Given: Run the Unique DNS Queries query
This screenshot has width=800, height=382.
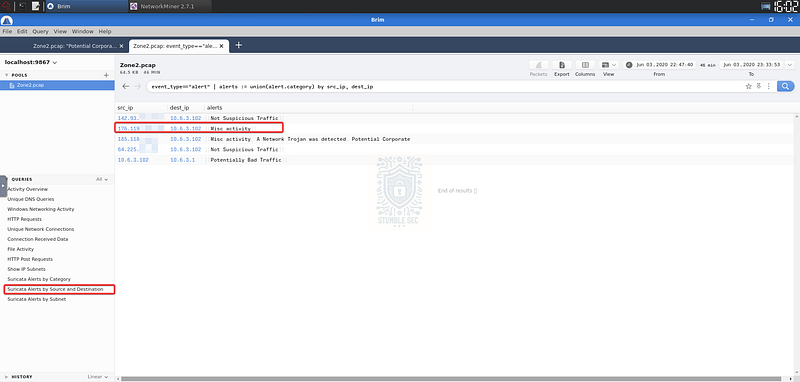Looking at the screenshot, I should point(31,199).
